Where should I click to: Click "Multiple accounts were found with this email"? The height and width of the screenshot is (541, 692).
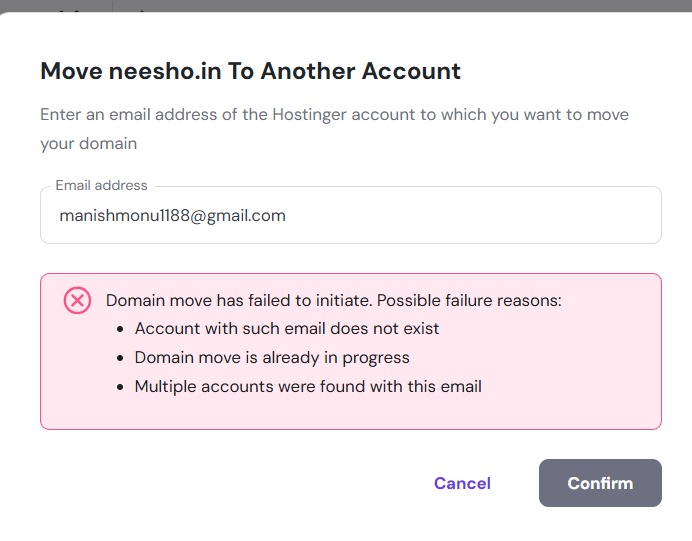point(308,386)
